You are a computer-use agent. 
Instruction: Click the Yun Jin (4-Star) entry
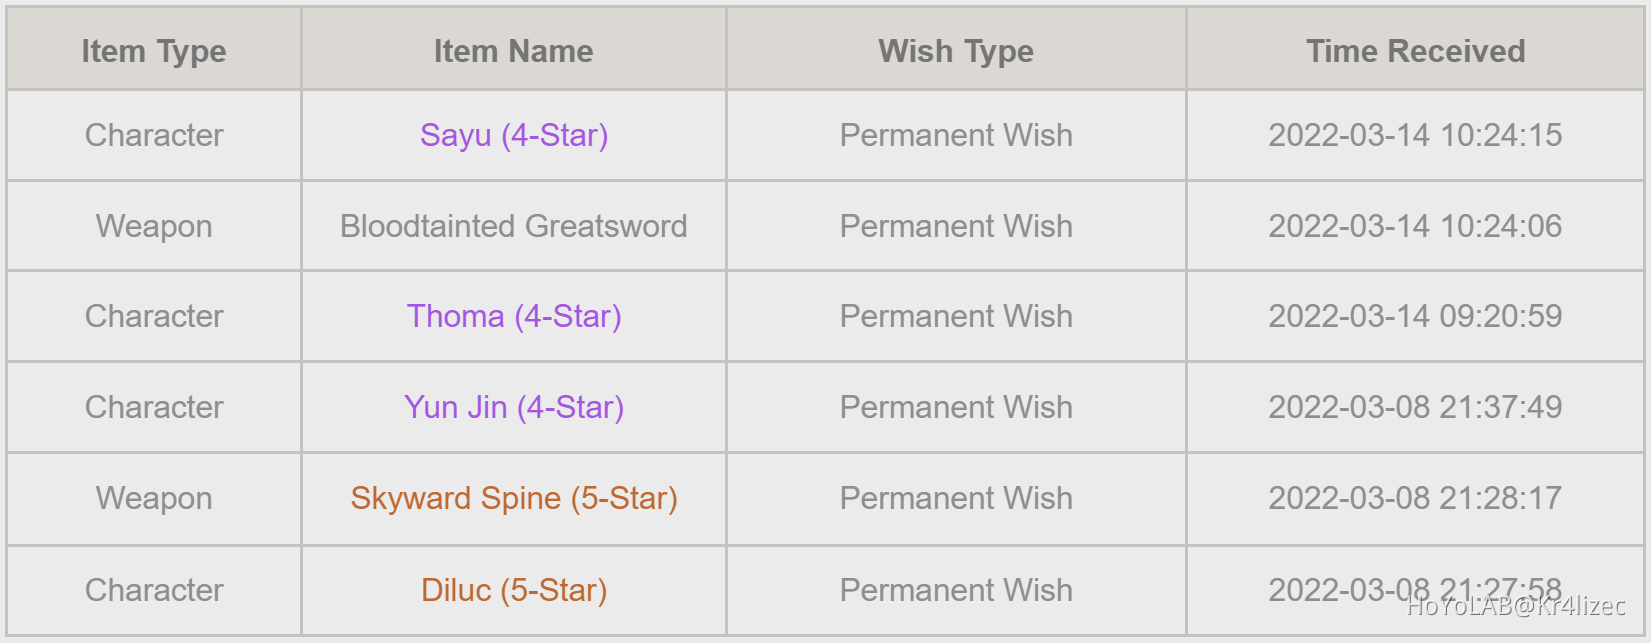pos(514,407)
